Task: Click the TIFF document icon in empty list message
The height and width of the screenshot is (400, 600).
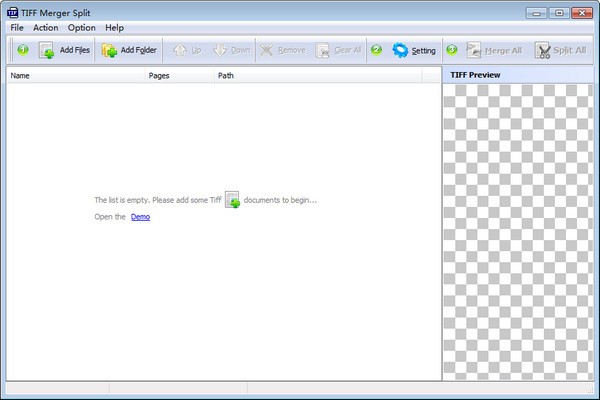Action: click(x=232, y=200)
